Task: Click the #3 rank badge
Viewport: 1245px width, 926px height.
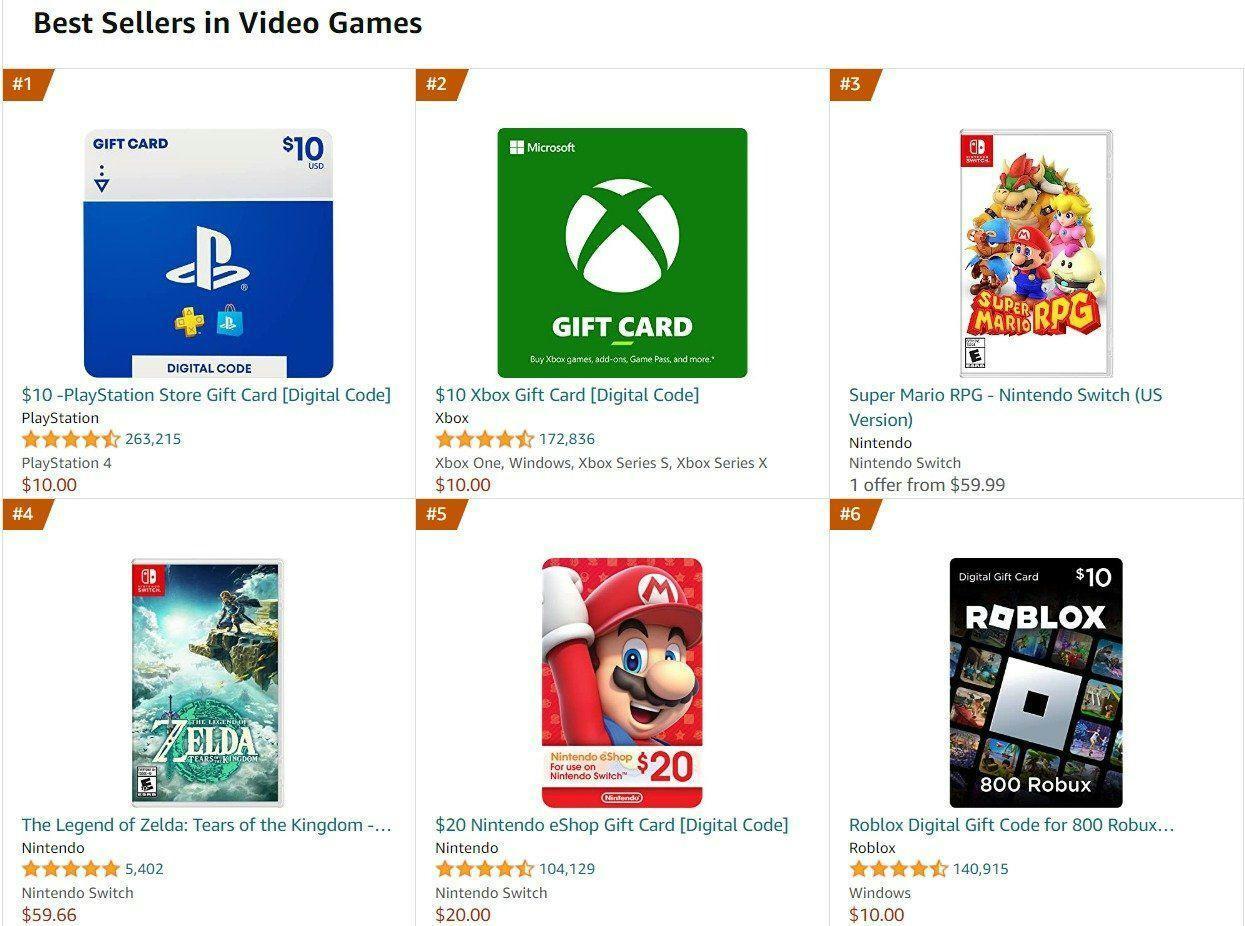Action: [855, 85]
